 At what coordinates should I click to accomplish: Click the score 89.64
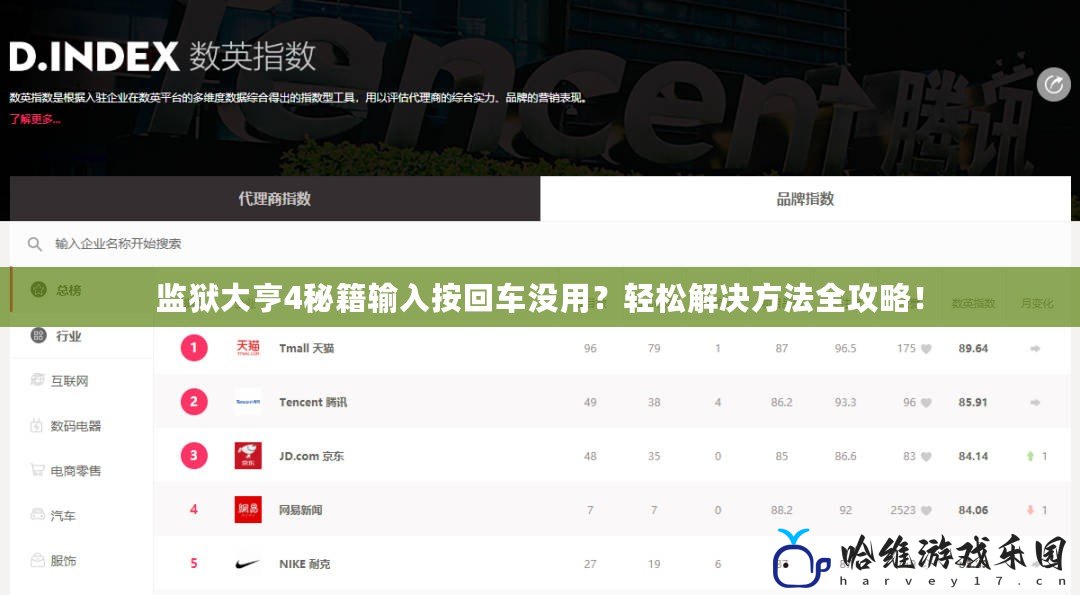(973, 348)
